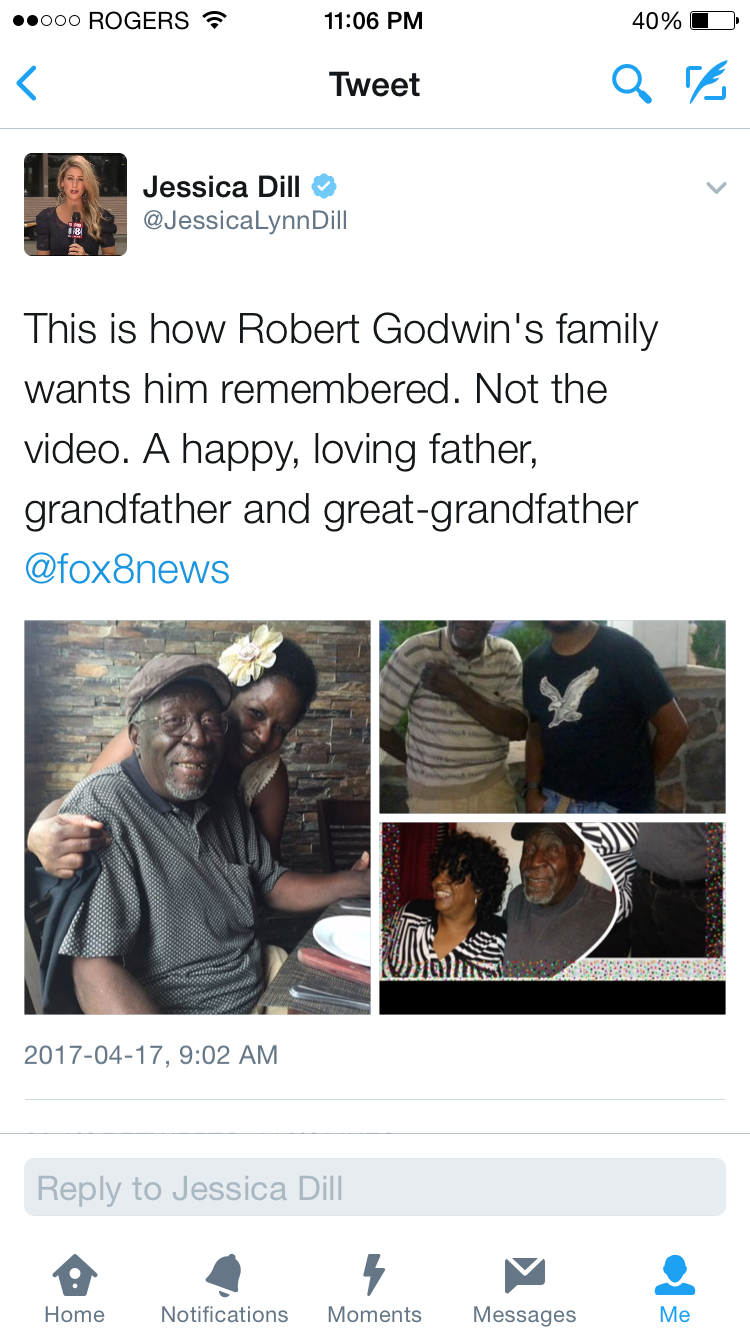Tap the Jessica Dill display name
Screen dimensions: 750x1334
[x=222, y=186]
